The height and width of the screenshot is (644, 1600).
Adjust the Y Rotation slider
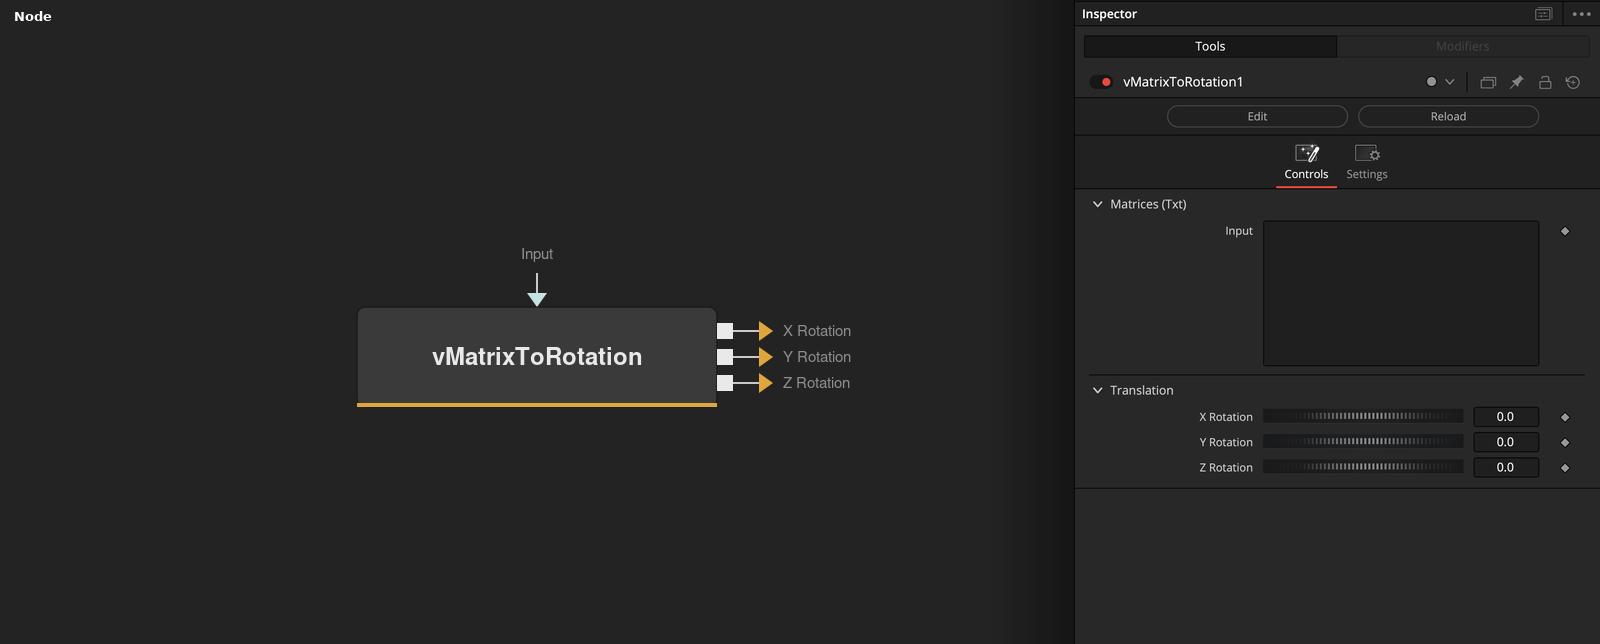click(1363, 441)
